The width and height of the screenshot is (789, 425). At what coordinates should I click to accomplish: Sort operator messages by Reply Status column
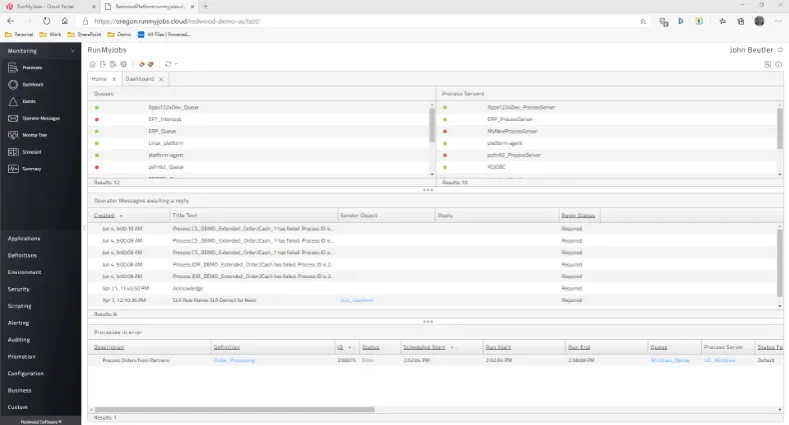point(578,215)
